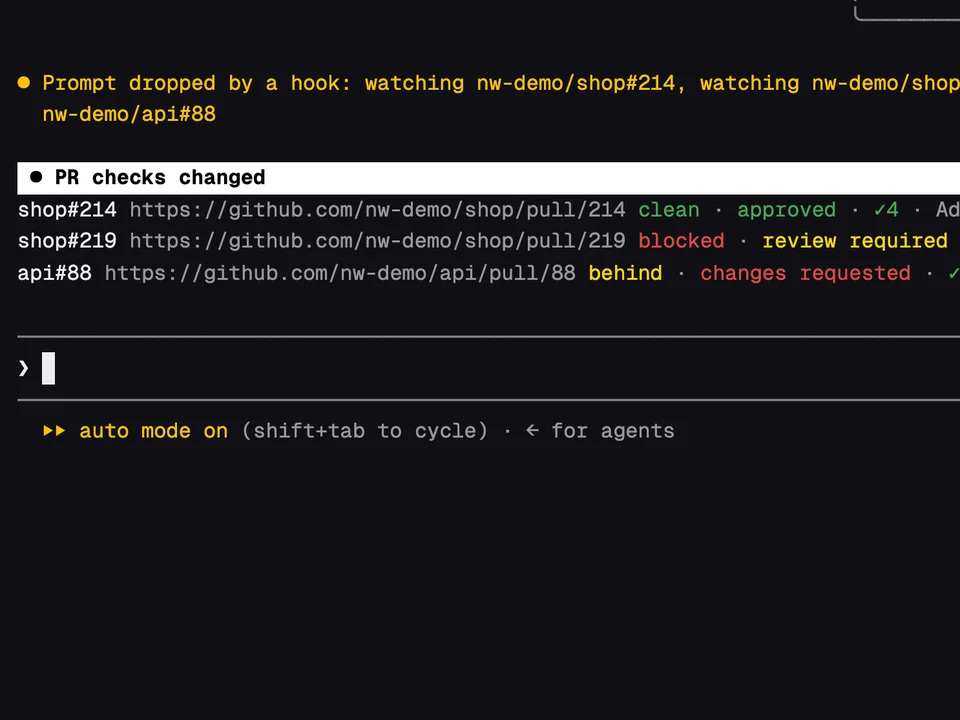The height and width of the screenshot is (720, 960).
Task: Click the black bullet in 'PR checks changed' header
Action: click(x=36, y=177)
